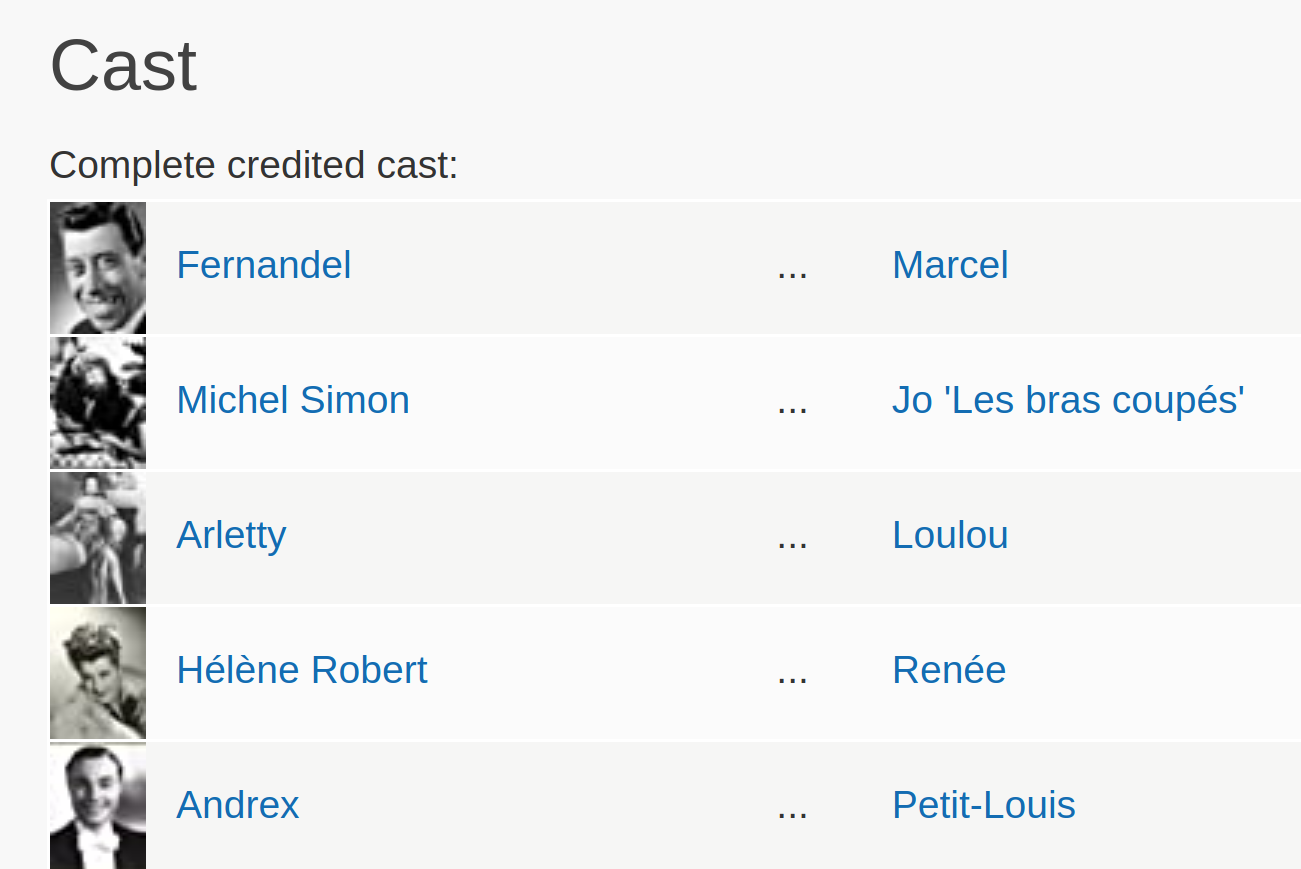Click the Cast section heading
The width and height of the screenshot is (1301, 869).
pos(124,66)
